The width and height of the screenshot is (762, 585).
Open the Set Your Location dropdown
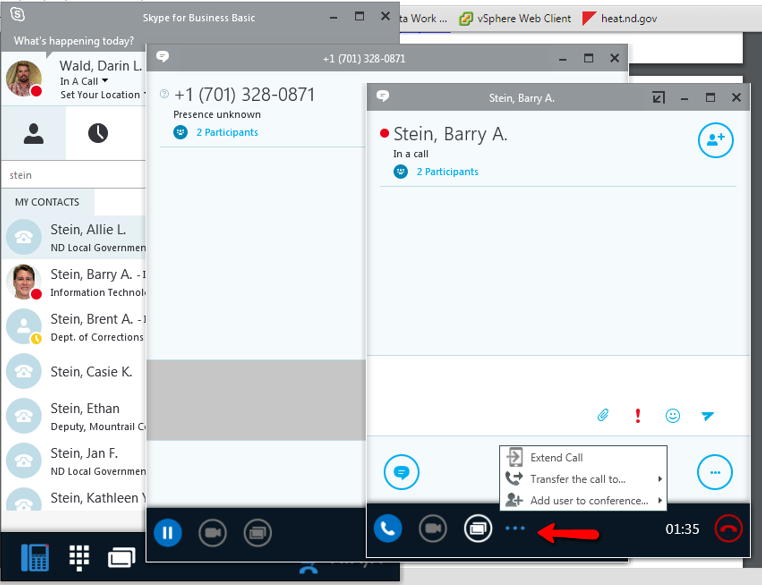[103, 95]
